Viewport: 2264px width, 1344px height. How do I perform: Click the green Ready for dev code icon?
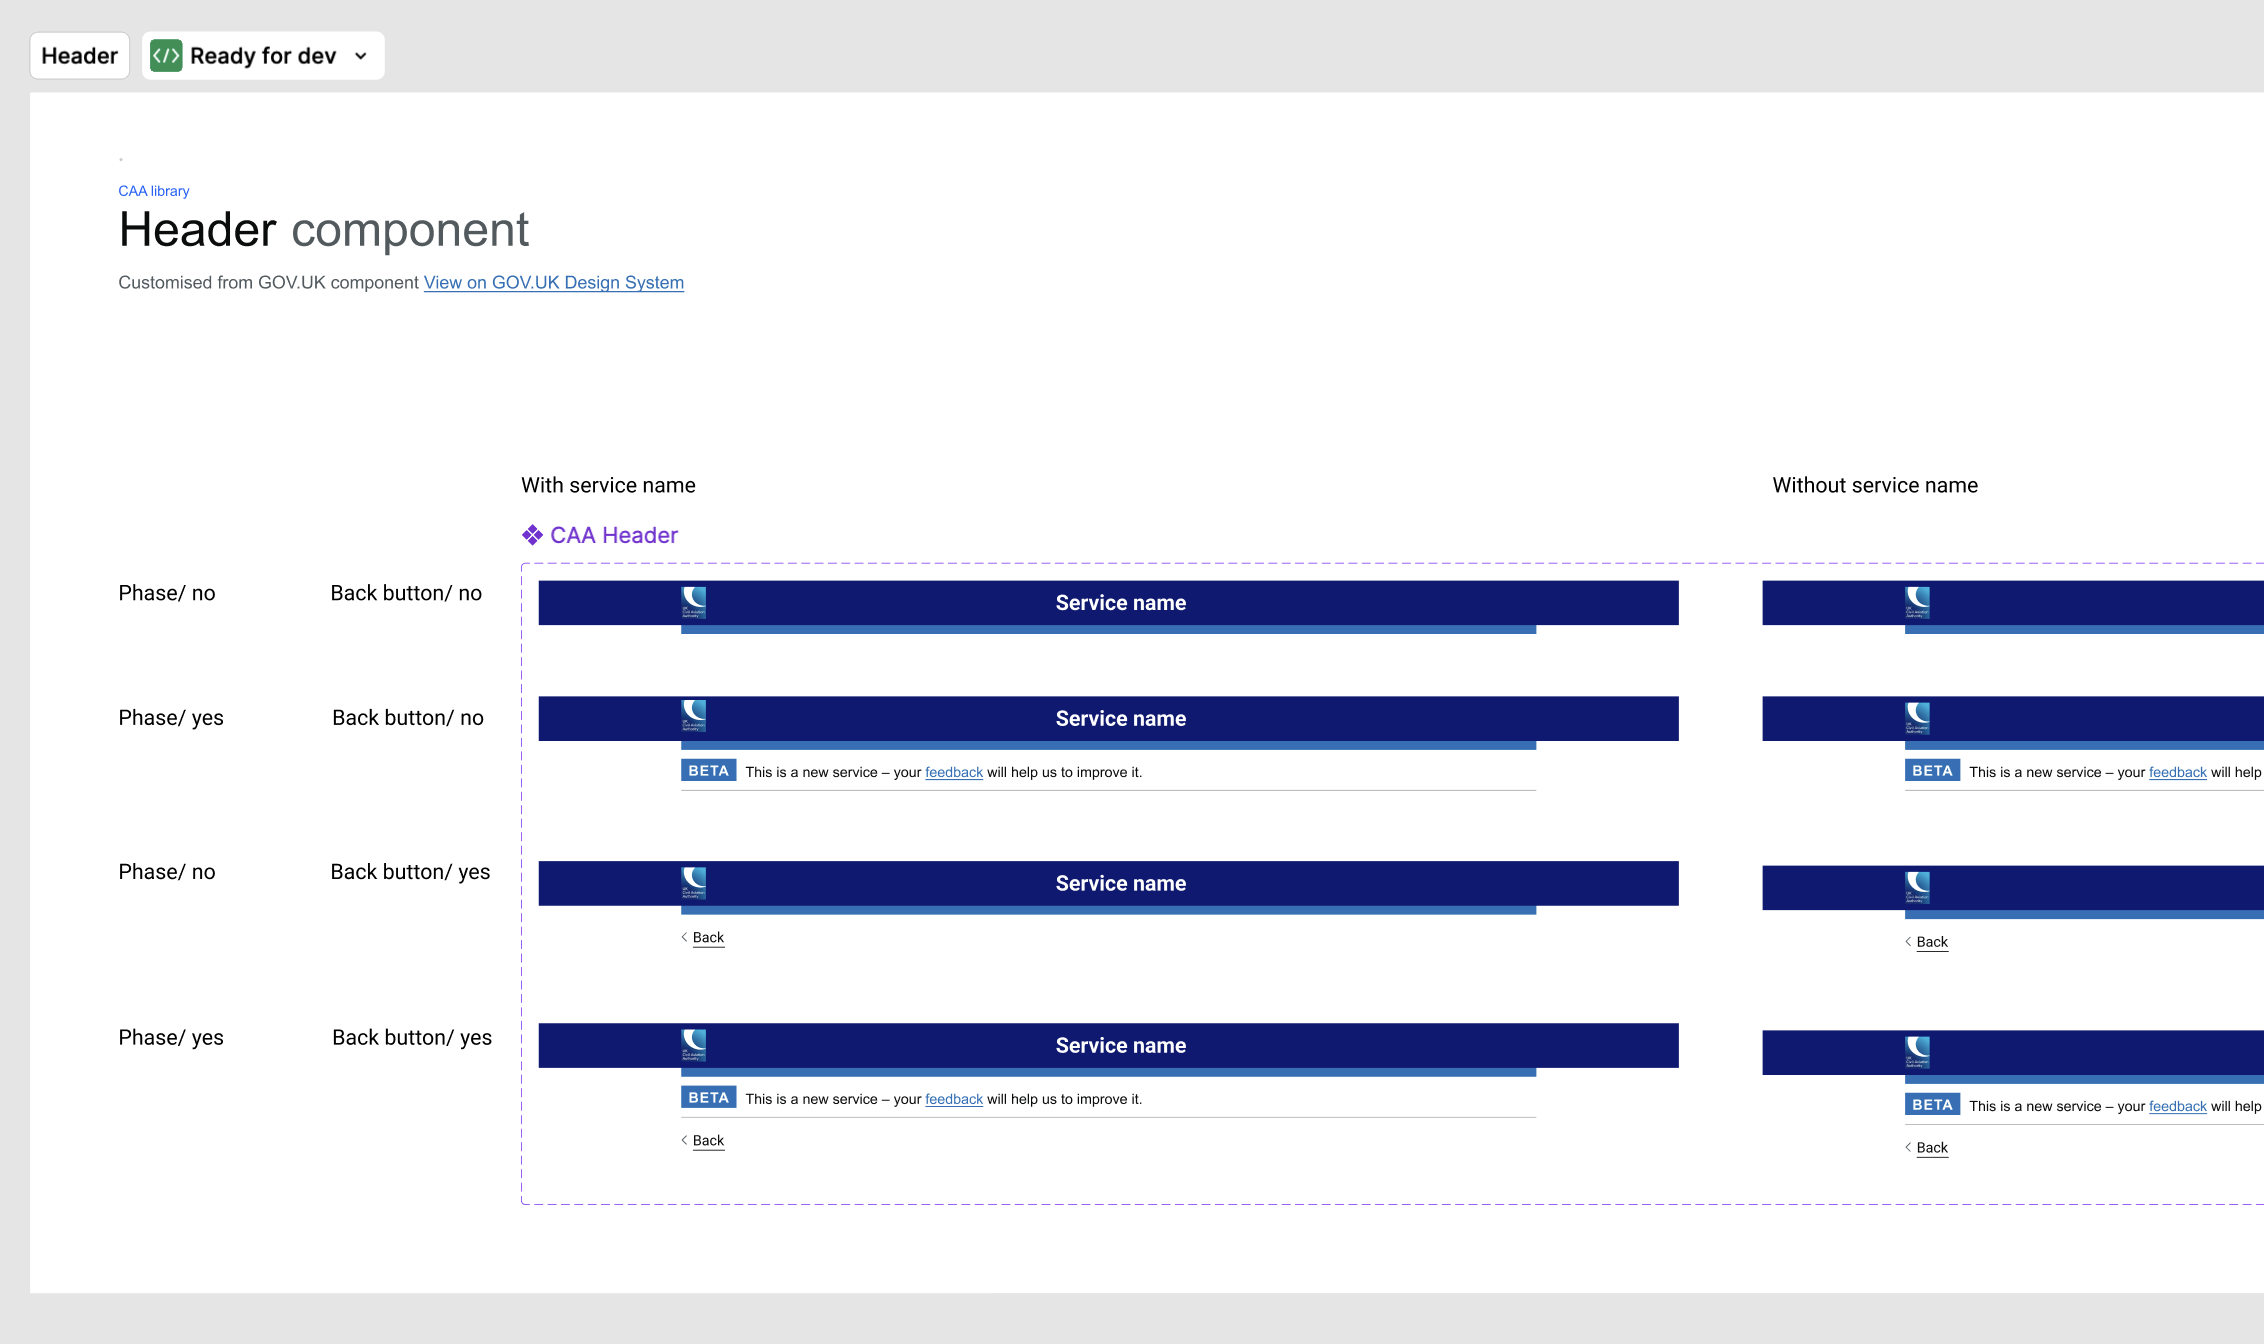point(166,56)
